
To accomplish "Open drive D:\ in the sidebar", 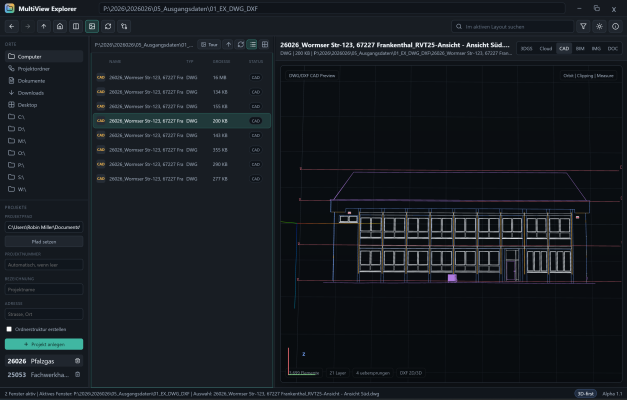I will click(44, 129).
